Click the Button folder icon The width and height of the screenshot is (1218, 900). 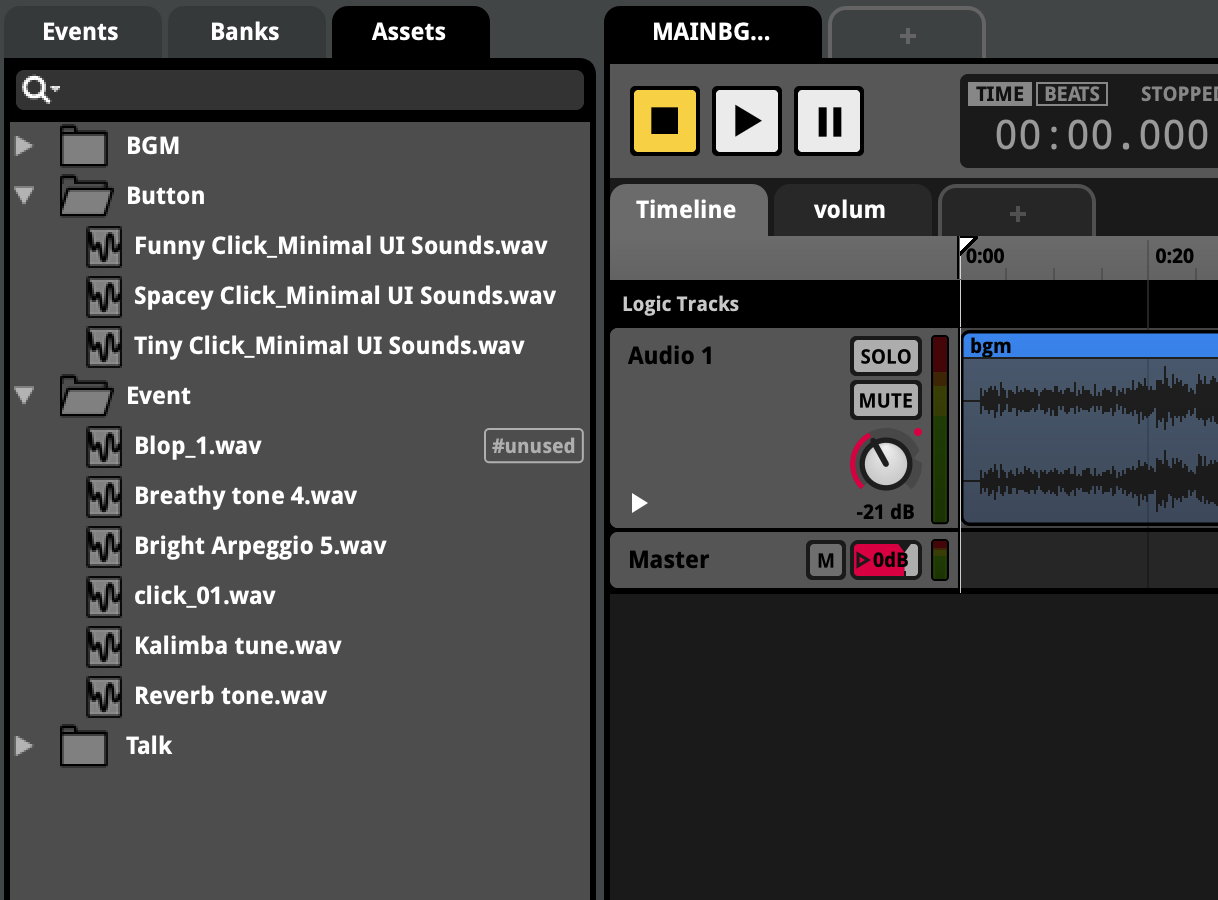point(85,196)
